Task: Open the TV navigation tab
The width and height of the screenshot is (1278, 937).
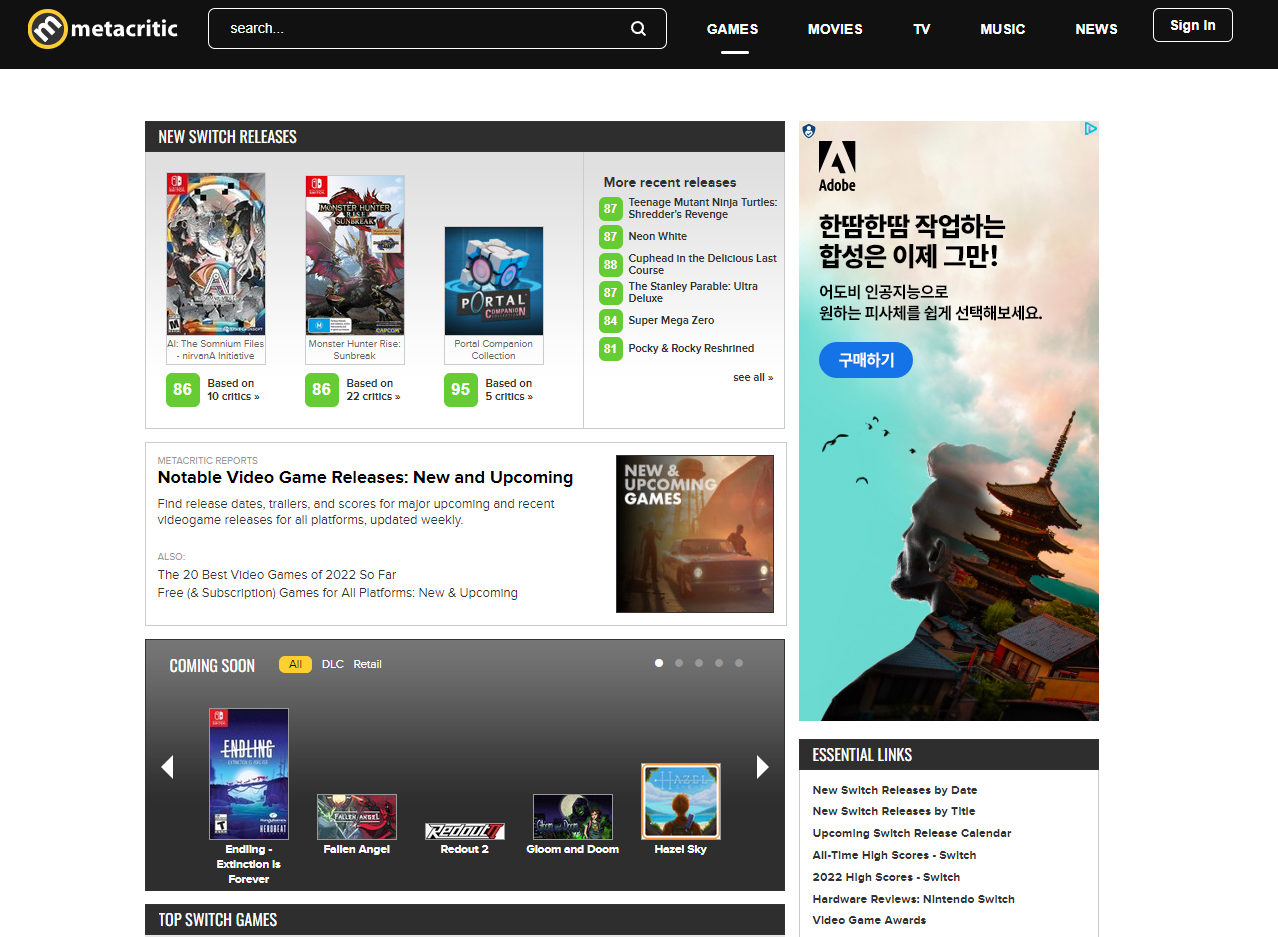Action: click(x=922, y=29)
